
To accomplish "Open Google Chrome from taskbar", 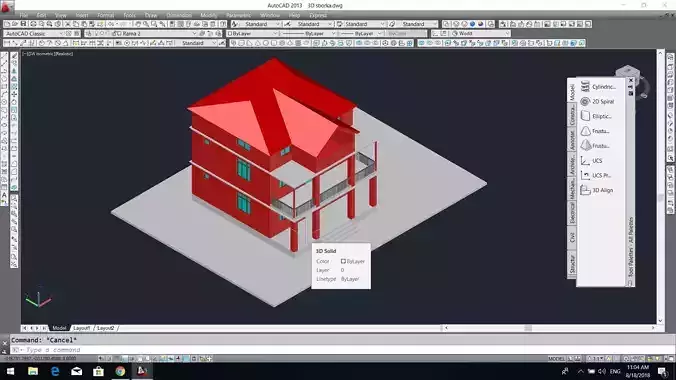I will [x=120, y=371].
